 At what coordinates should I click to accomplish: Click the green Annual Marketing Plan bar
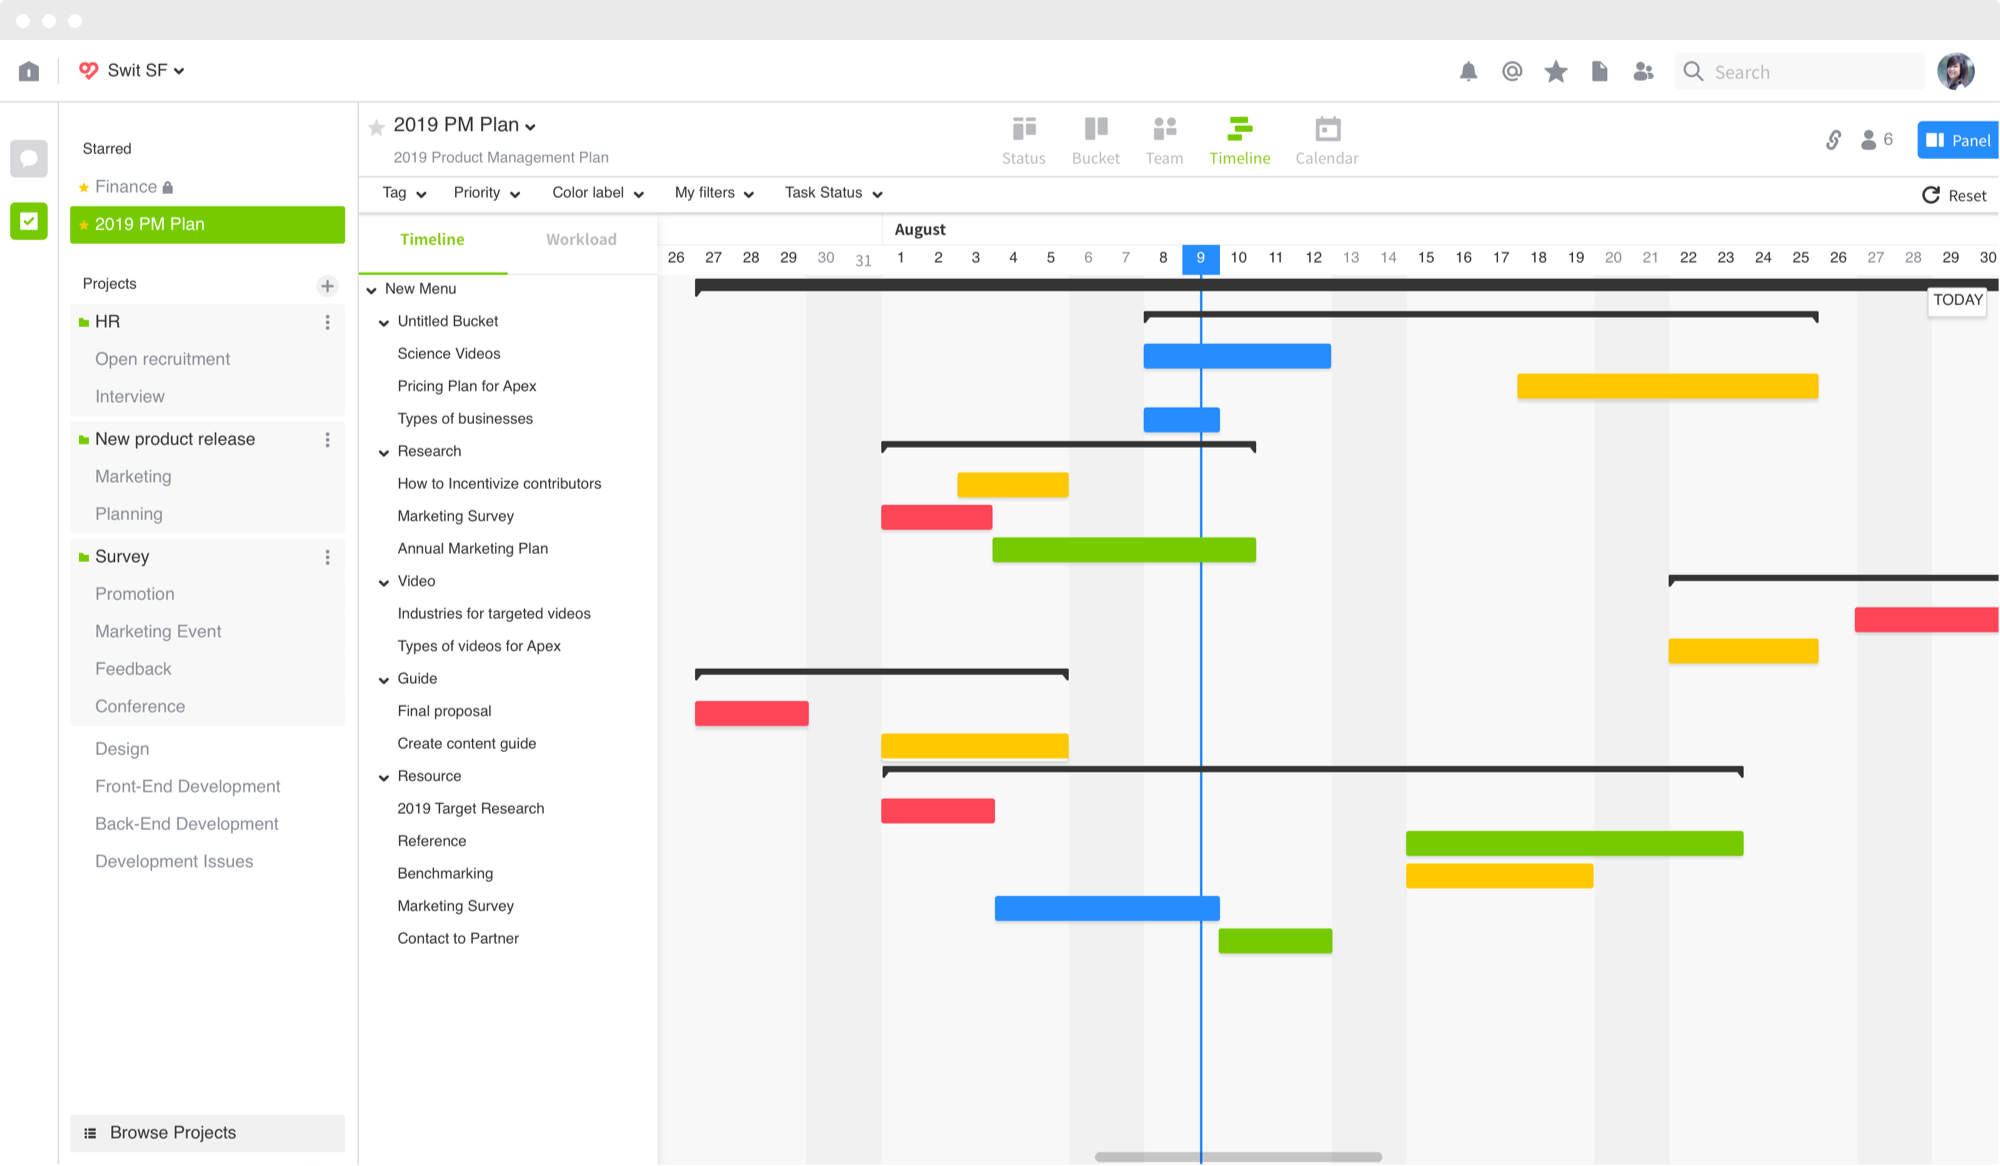[x=1123, y=550]
